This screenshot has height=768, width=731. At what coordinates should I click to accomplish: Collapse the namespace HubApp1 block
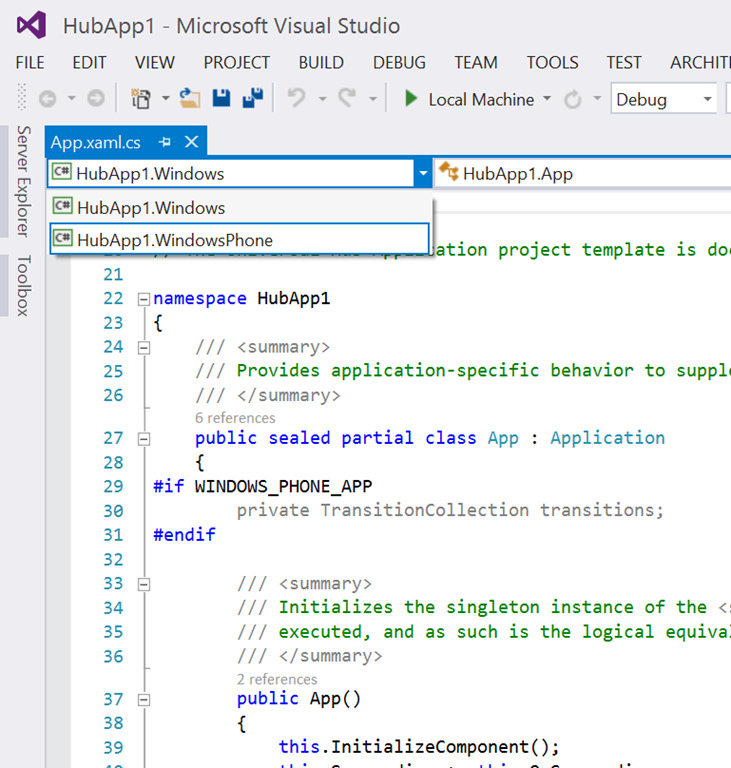144,299
